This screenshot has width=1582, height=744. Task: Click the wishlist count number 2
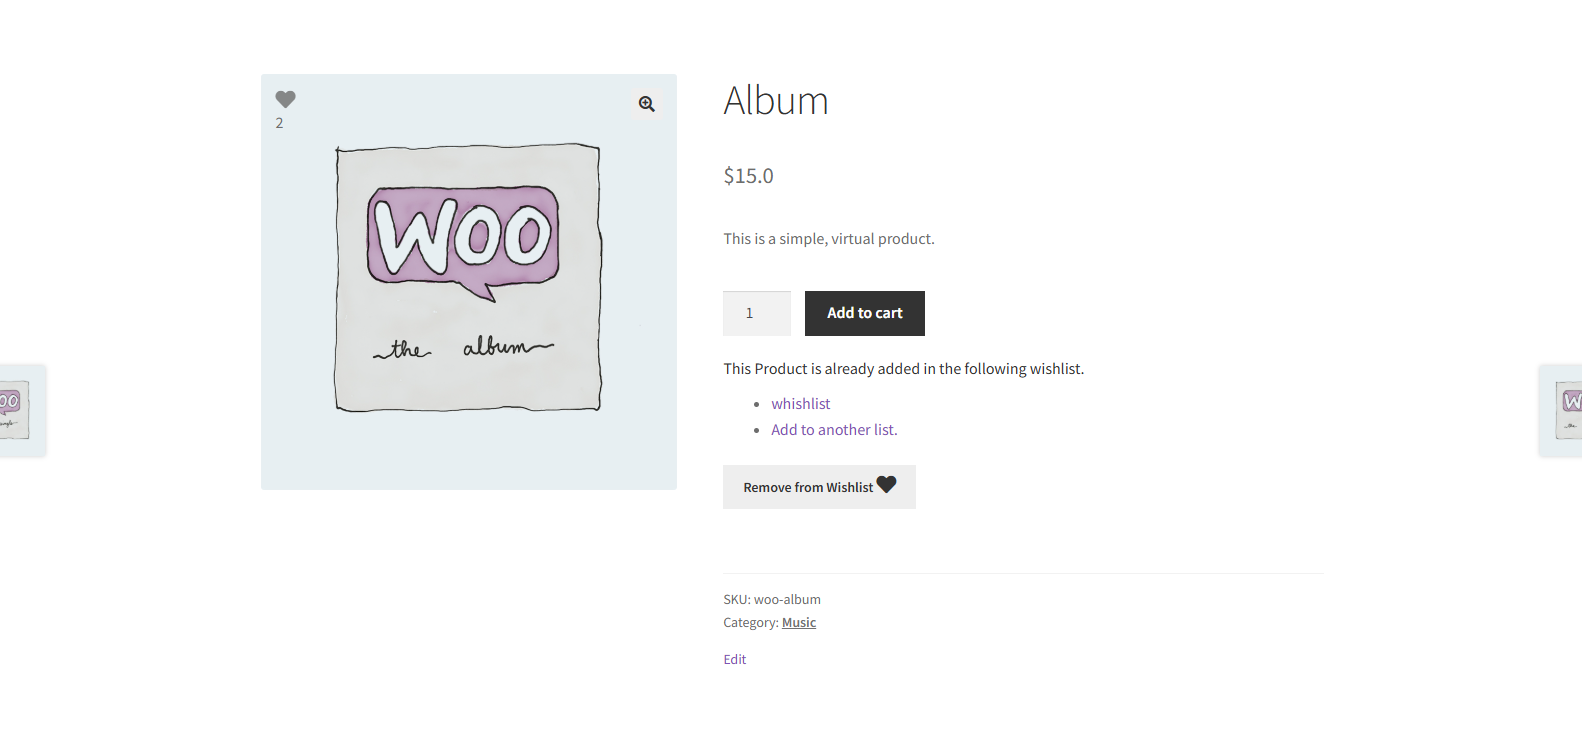pos(280,123)
